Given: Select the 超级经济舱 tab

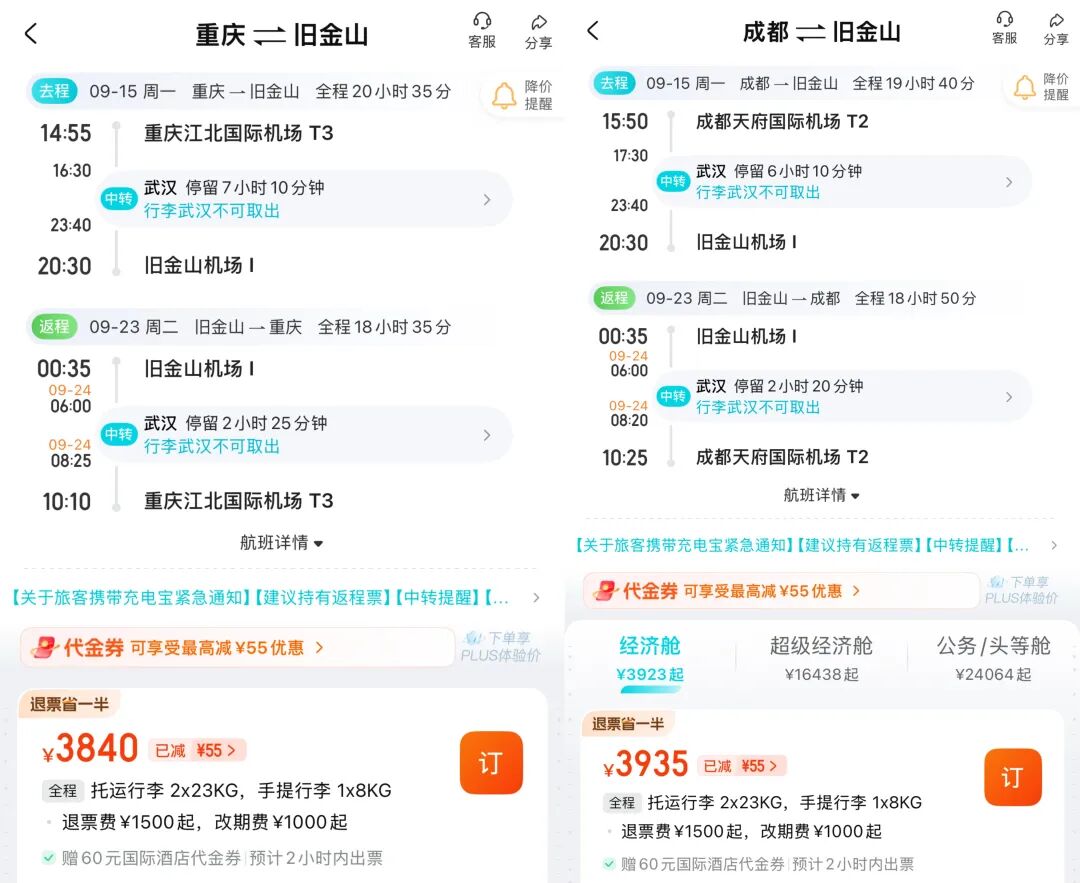Looking at the screenshot, I should pyautogui.click(x=822, y=658).
